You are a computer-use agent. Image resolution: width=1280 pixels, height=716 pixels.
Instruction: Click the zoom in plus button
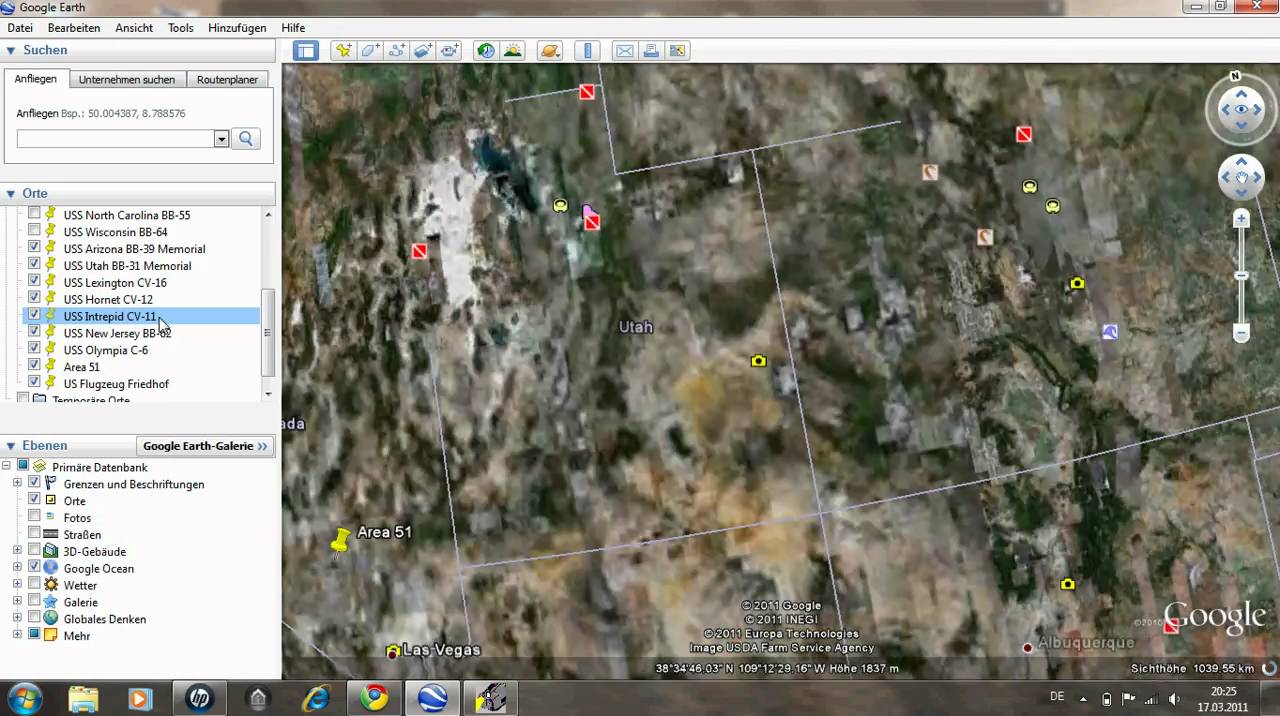(x=1242, y=218)
